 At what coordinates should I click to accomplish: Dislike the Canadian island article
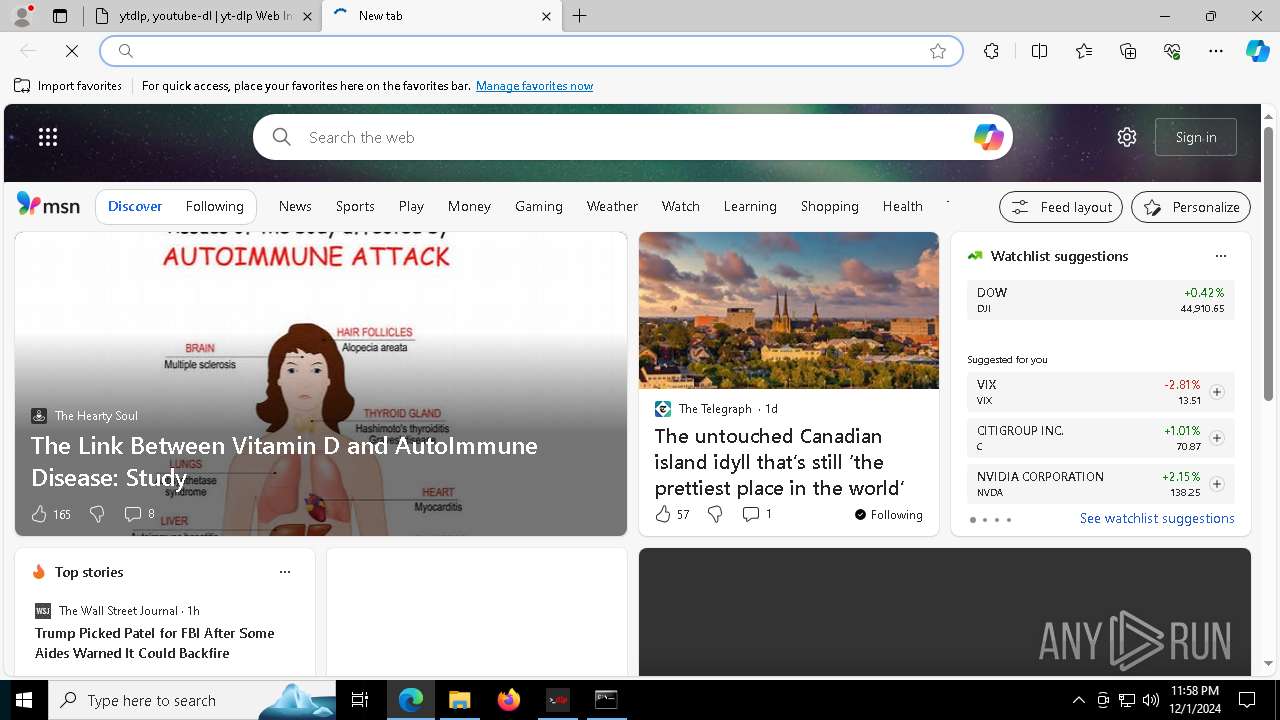click(x=715, y=514)
